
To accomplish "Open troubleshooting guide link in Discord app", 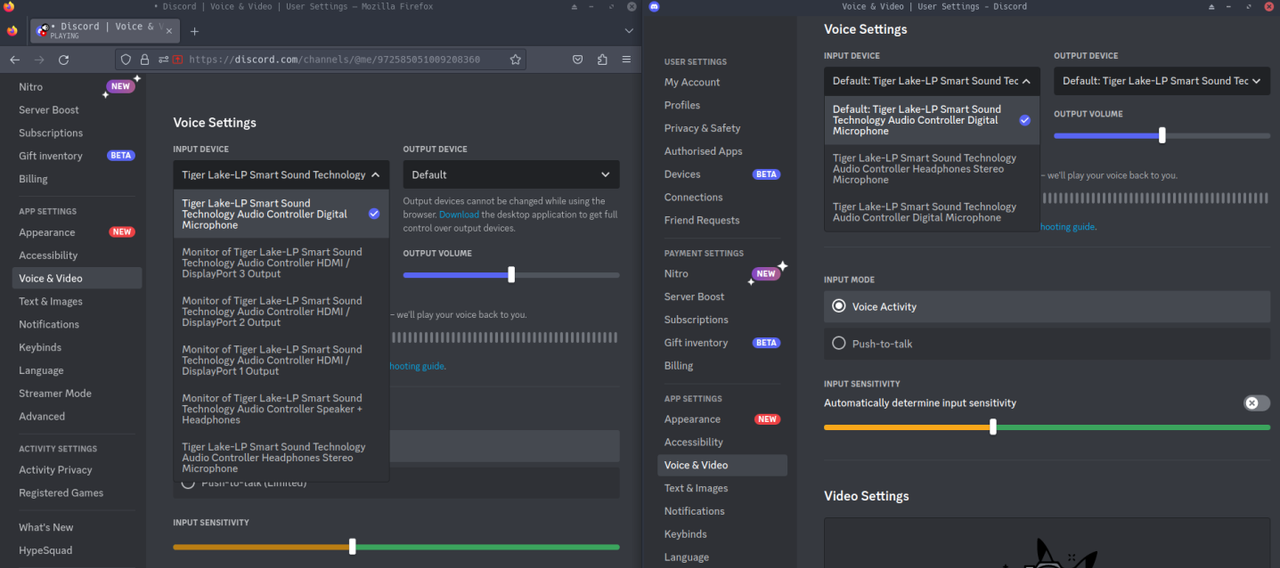I will tap(1067, 227).
